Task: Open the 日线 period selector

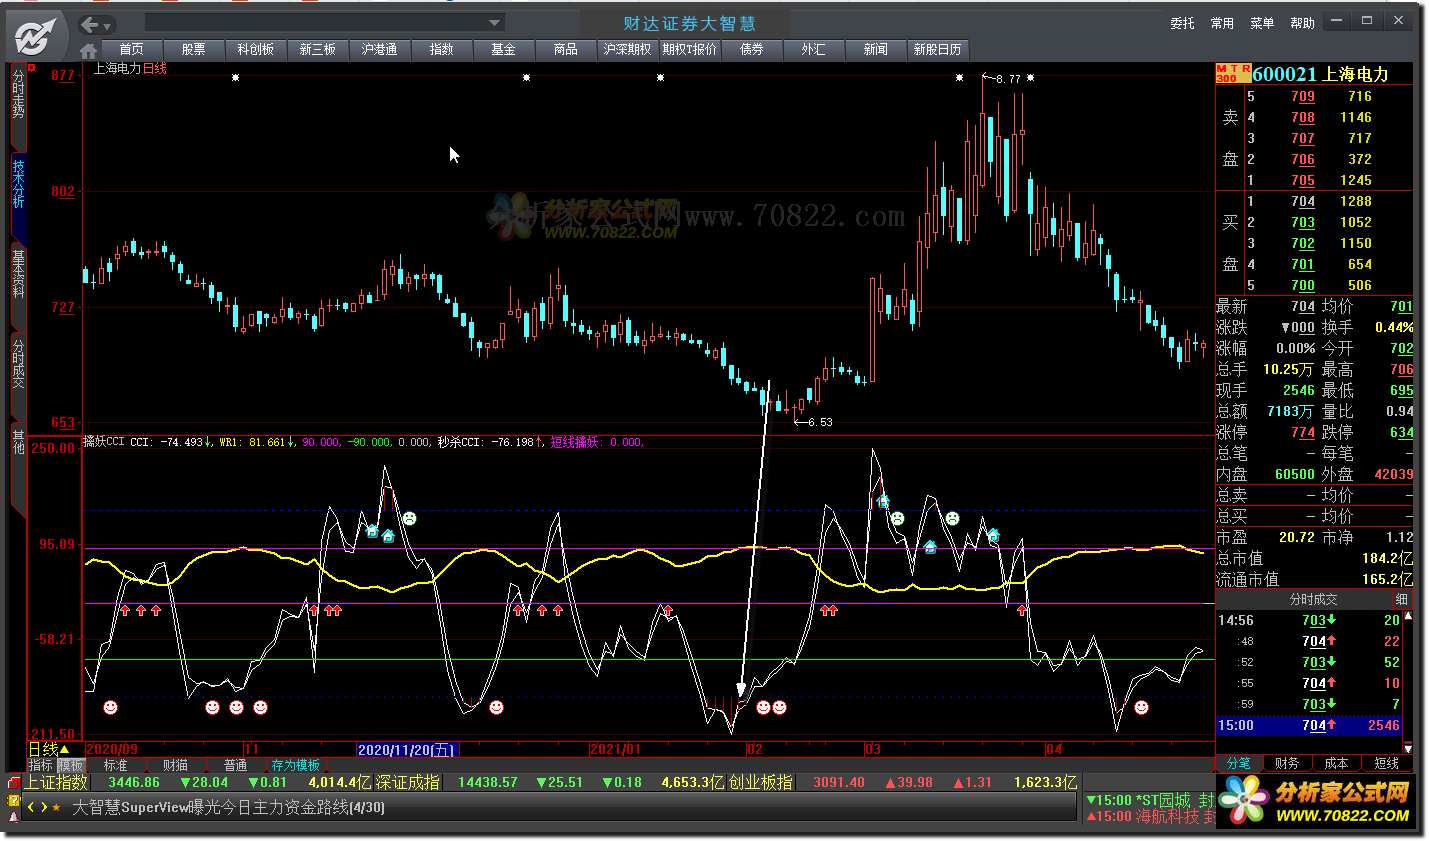Action: point(49,749)
